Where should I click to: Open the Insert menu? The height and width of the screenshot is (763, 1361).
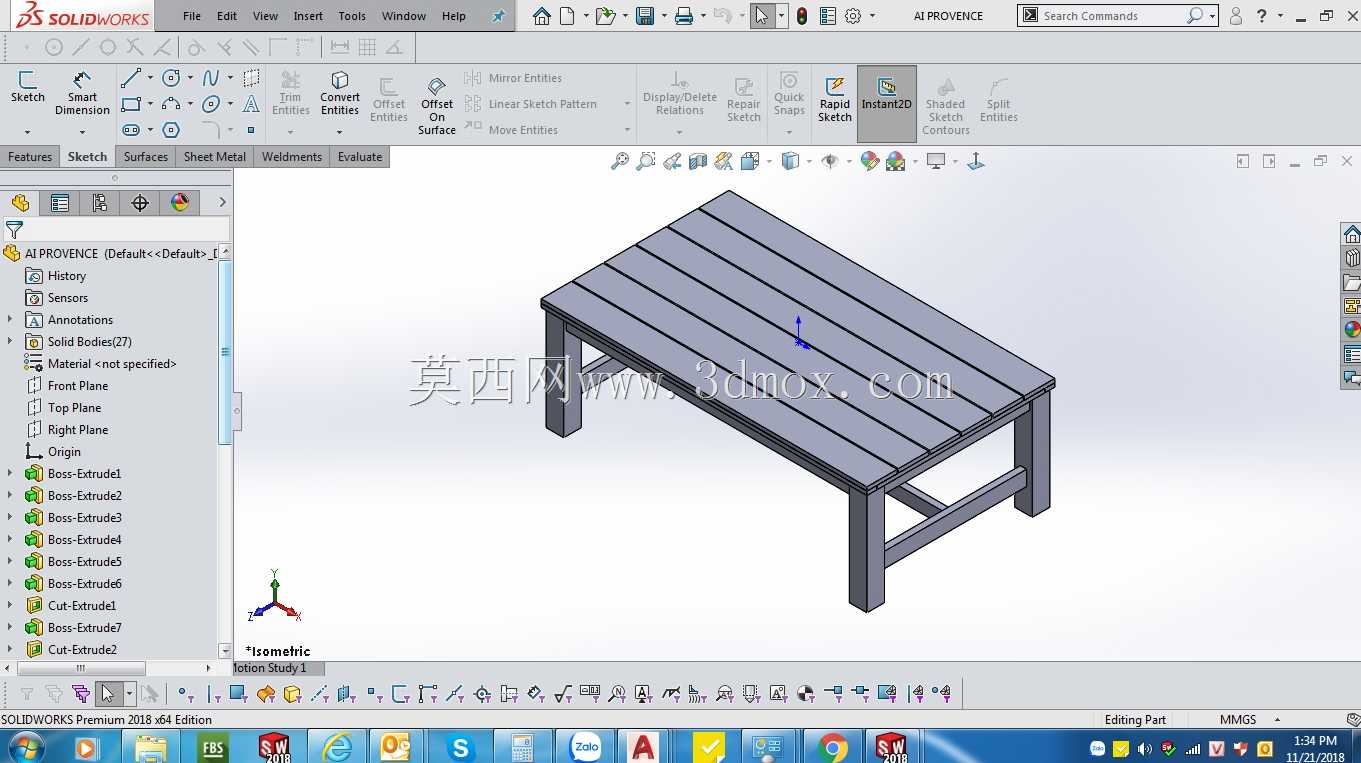(x=308, y=16)
